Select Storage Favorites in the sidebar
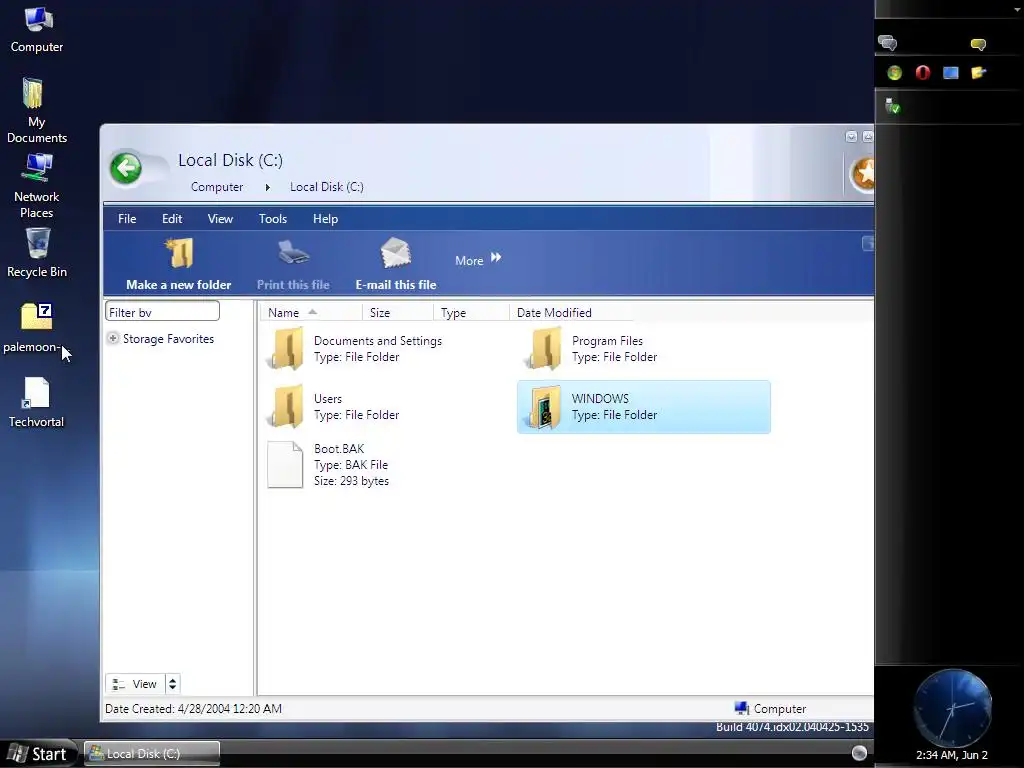1024x768 pixels. tap(168, 339)
